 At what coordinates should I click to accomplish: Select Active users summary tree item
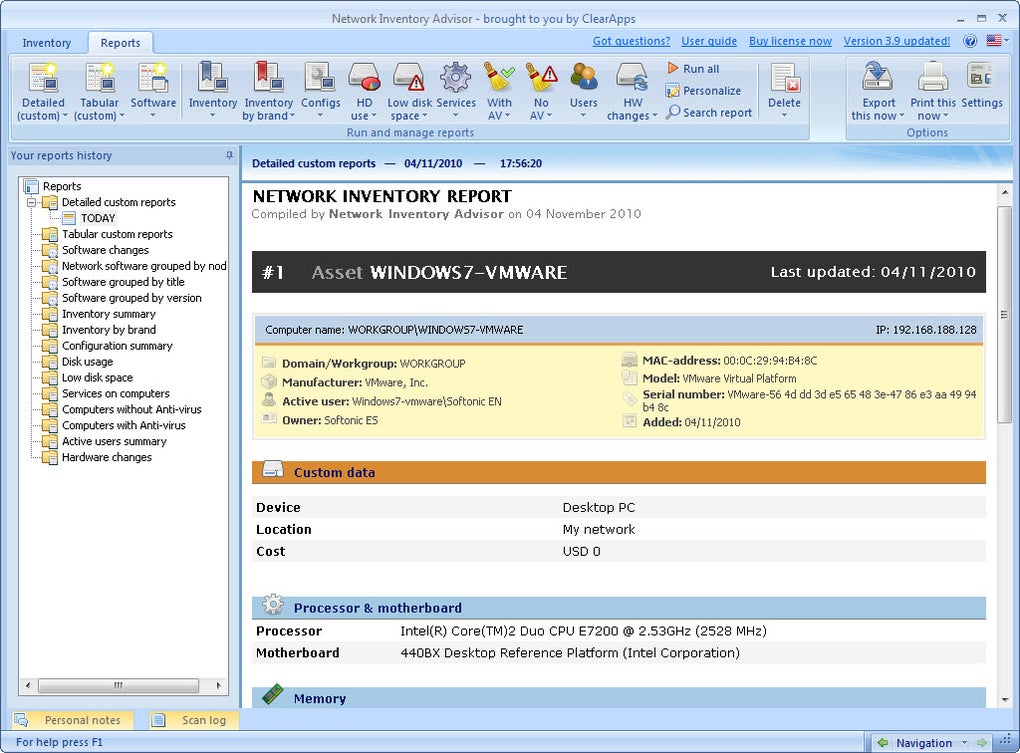114,442
